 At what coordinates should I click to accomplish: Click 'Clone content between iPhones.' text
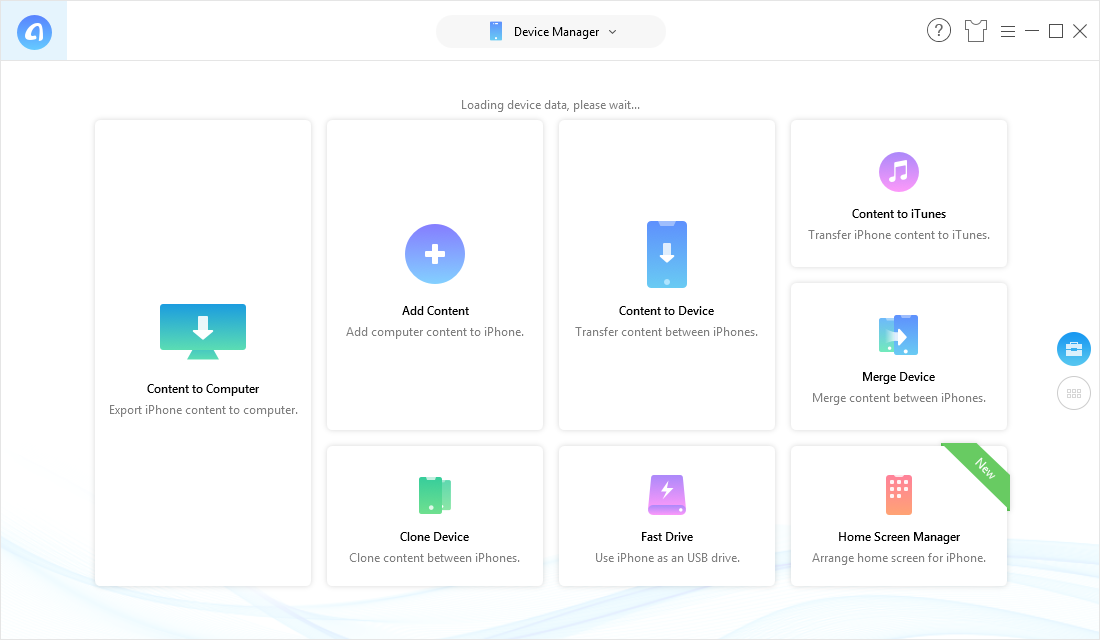(434, 558)
